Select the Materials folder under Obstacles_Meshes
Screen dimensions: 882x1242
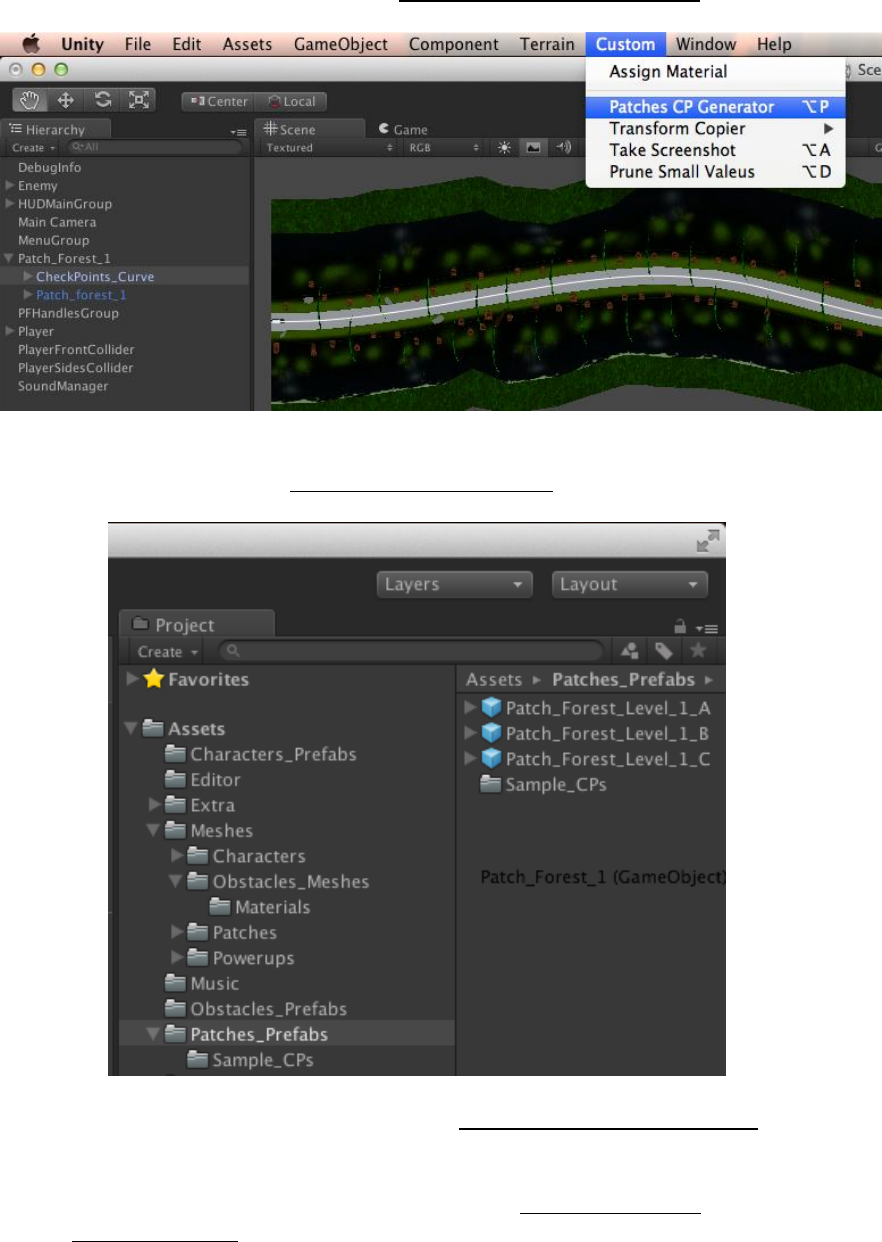pos(260,907)
